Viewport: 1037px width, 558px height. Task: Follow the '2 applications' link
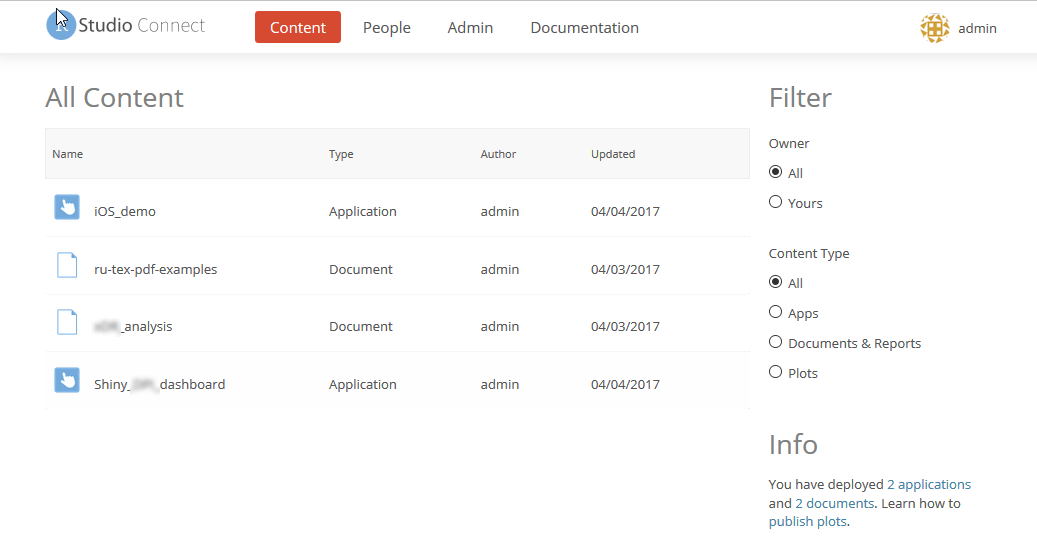[929, 484]
